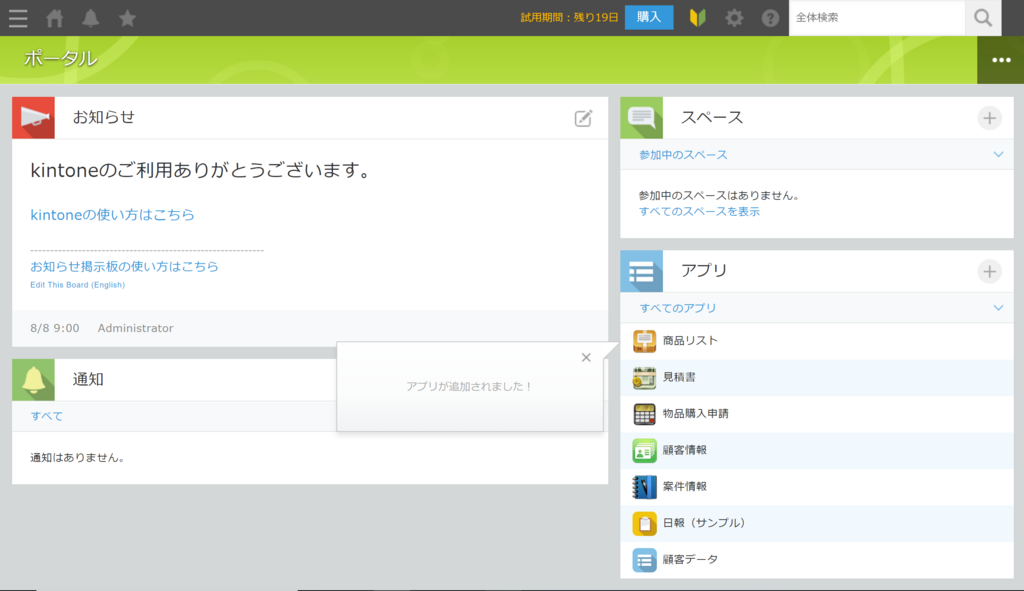Create a space with plus icon
Image resolution: width=1024 pixels, height=591 pixels.
click(989, 118)
